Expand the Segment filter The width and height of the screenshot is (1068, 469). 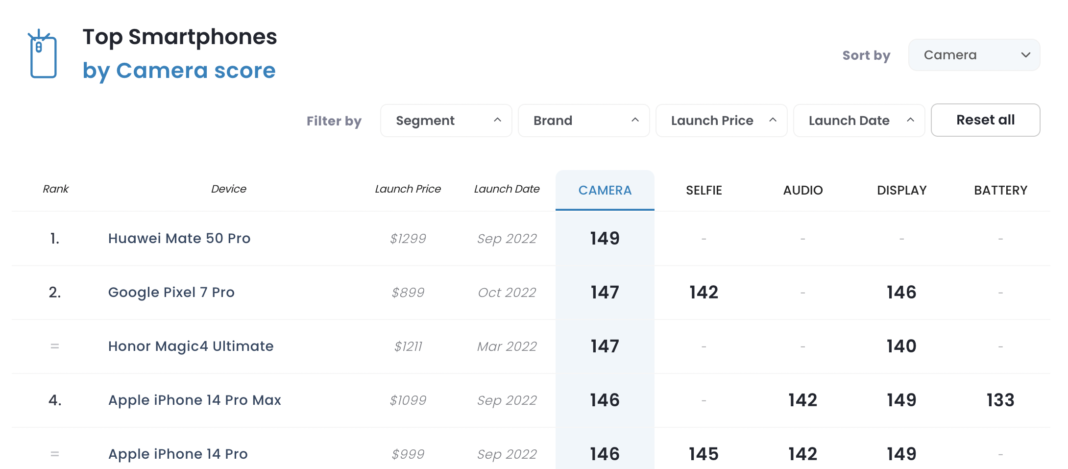[x=445, y=120]
